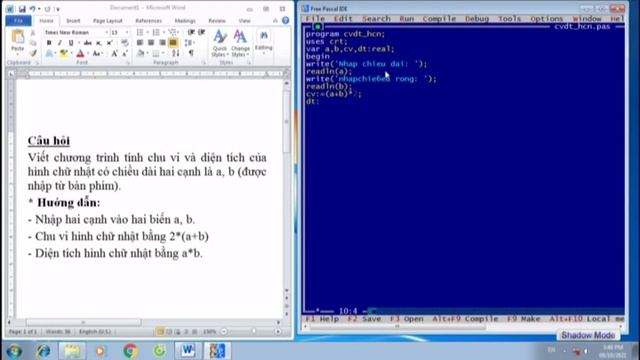The width and height of the screenshot is (640, 360).
Task: Click the Multilevel List icon
Action: coord(173,32)
